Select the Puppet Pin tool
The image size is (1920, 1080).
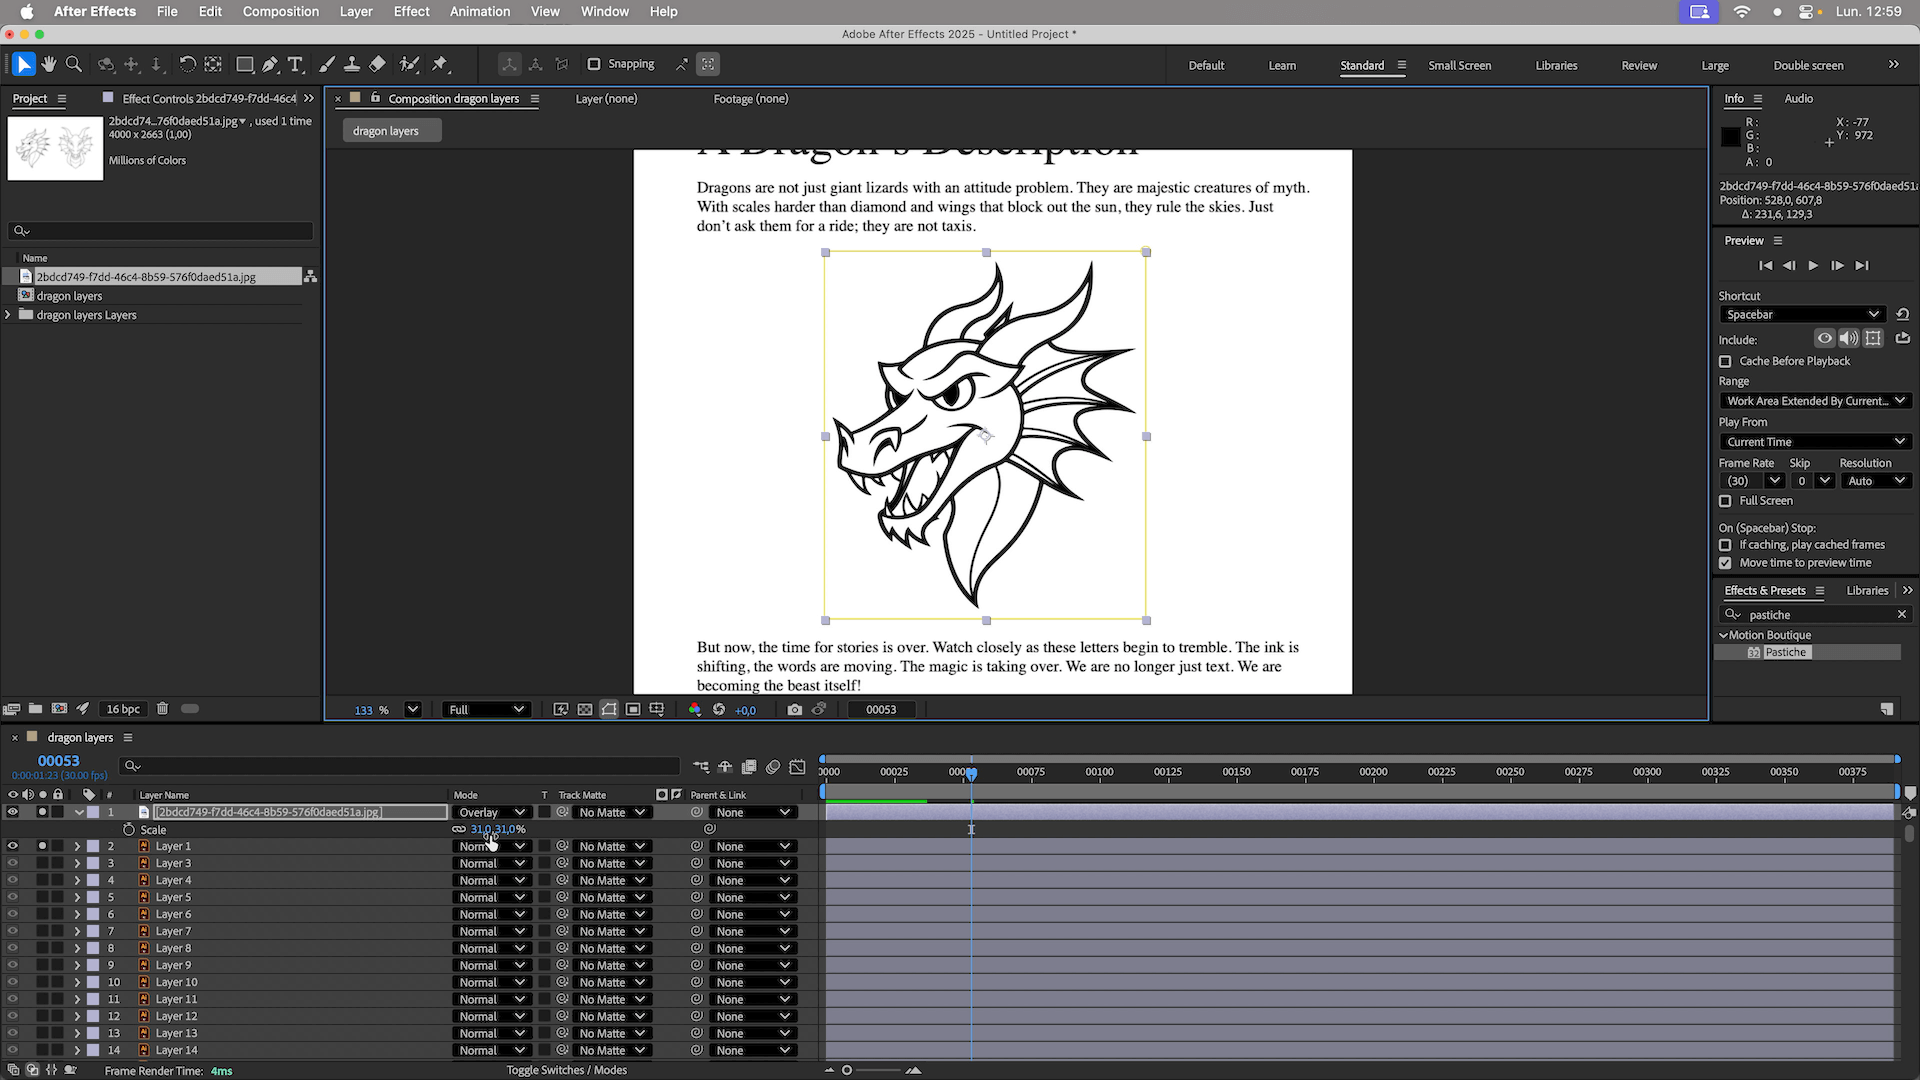440,64
